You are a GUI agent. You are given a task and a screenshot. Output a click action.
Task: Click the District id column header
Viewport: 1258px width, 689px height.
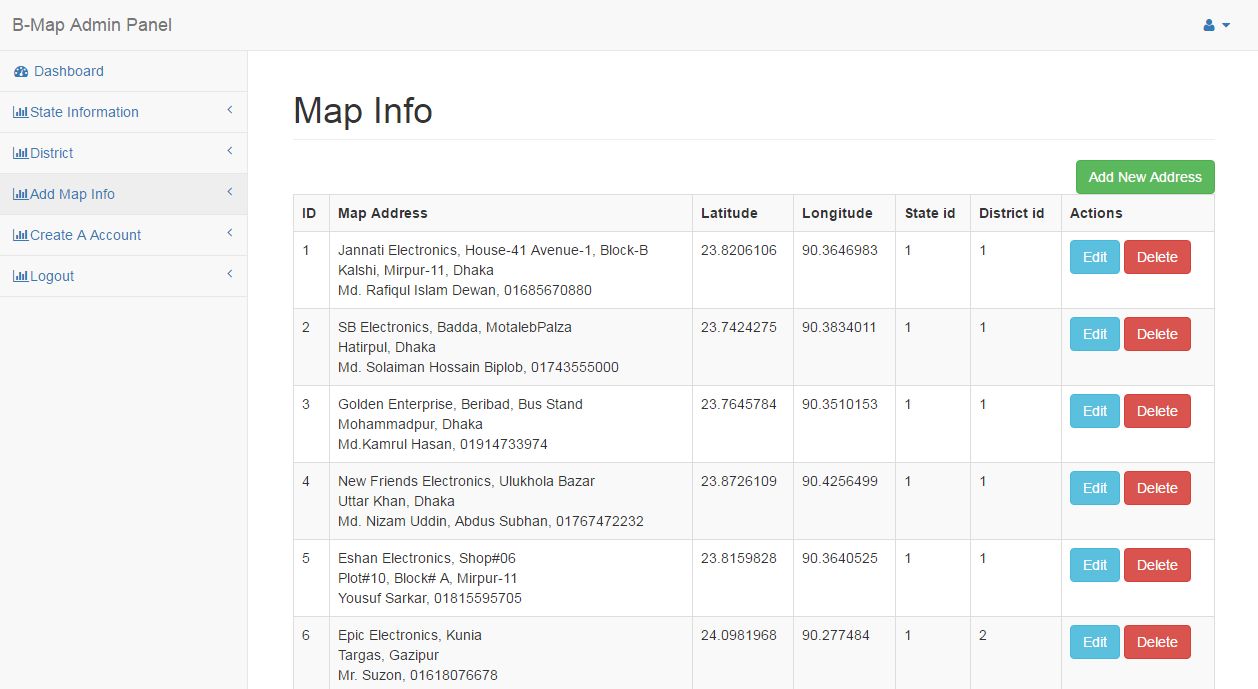coord(1011,213)
